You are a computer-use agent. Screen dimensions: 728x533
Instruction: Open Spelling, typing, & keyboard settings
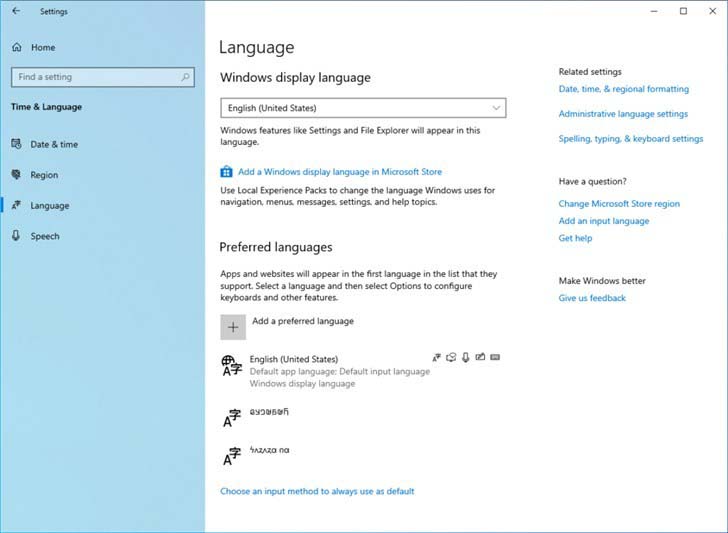click(631, 139)
